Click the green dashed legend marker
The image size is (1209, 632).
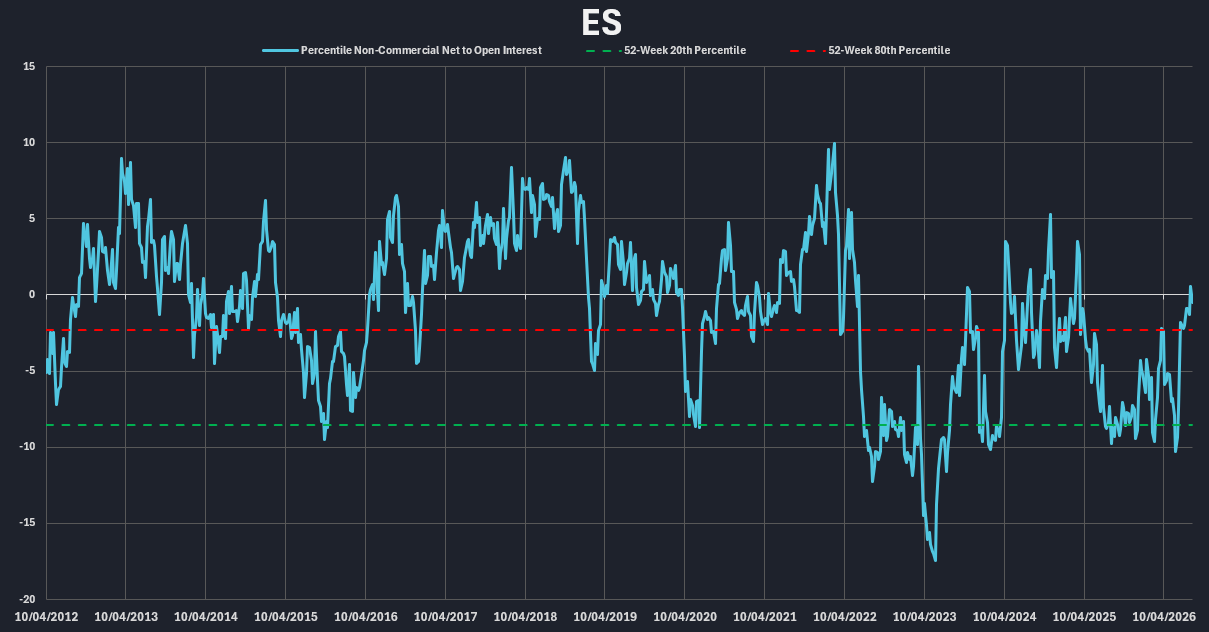(603, 50)
